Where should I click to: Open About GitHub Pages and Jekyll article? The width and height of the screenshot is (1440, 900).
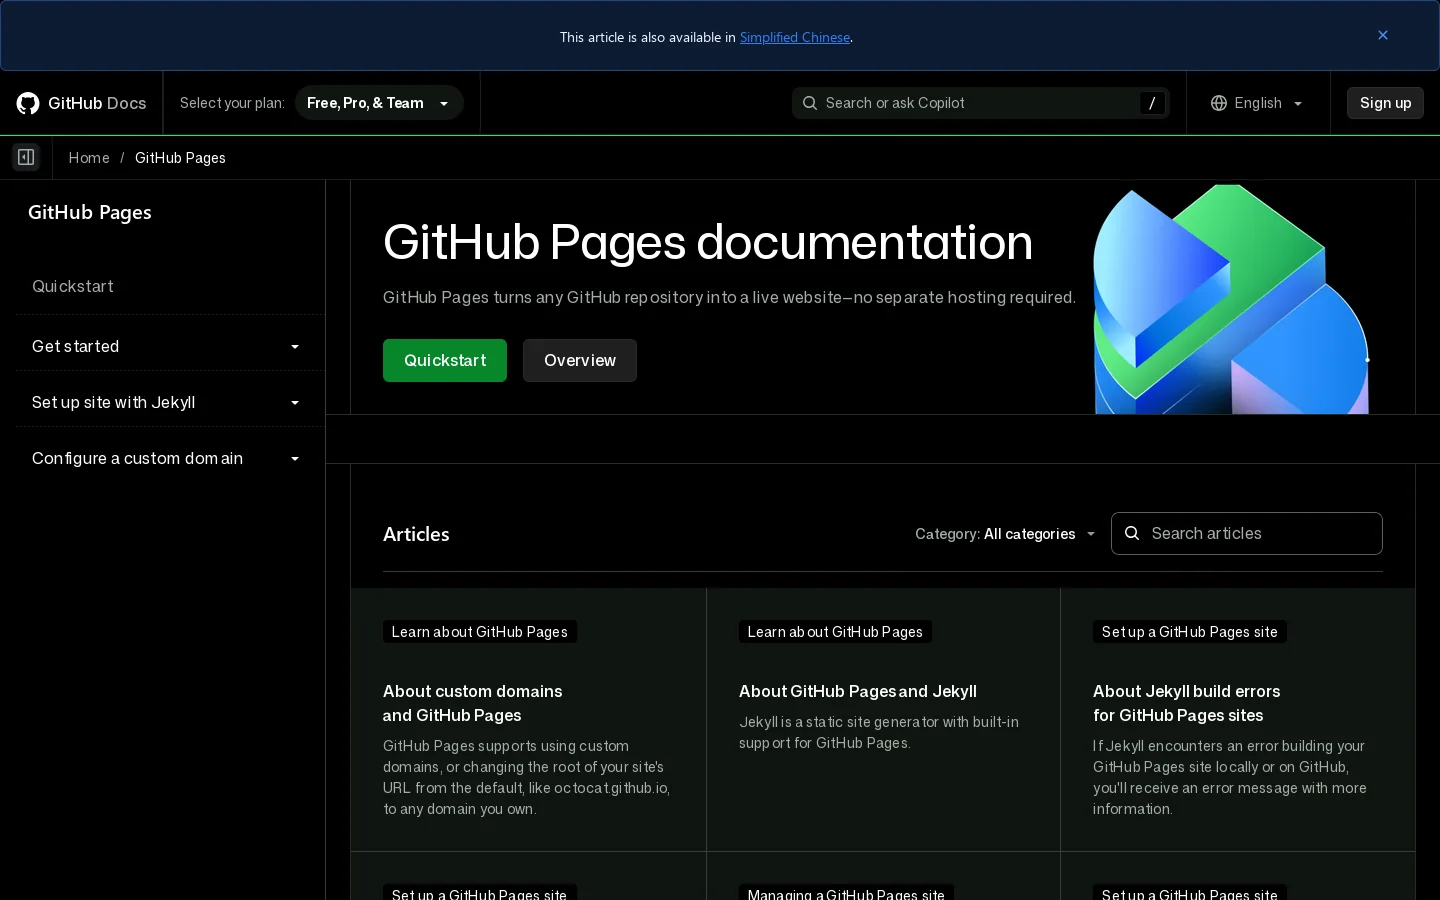point(858,691)
